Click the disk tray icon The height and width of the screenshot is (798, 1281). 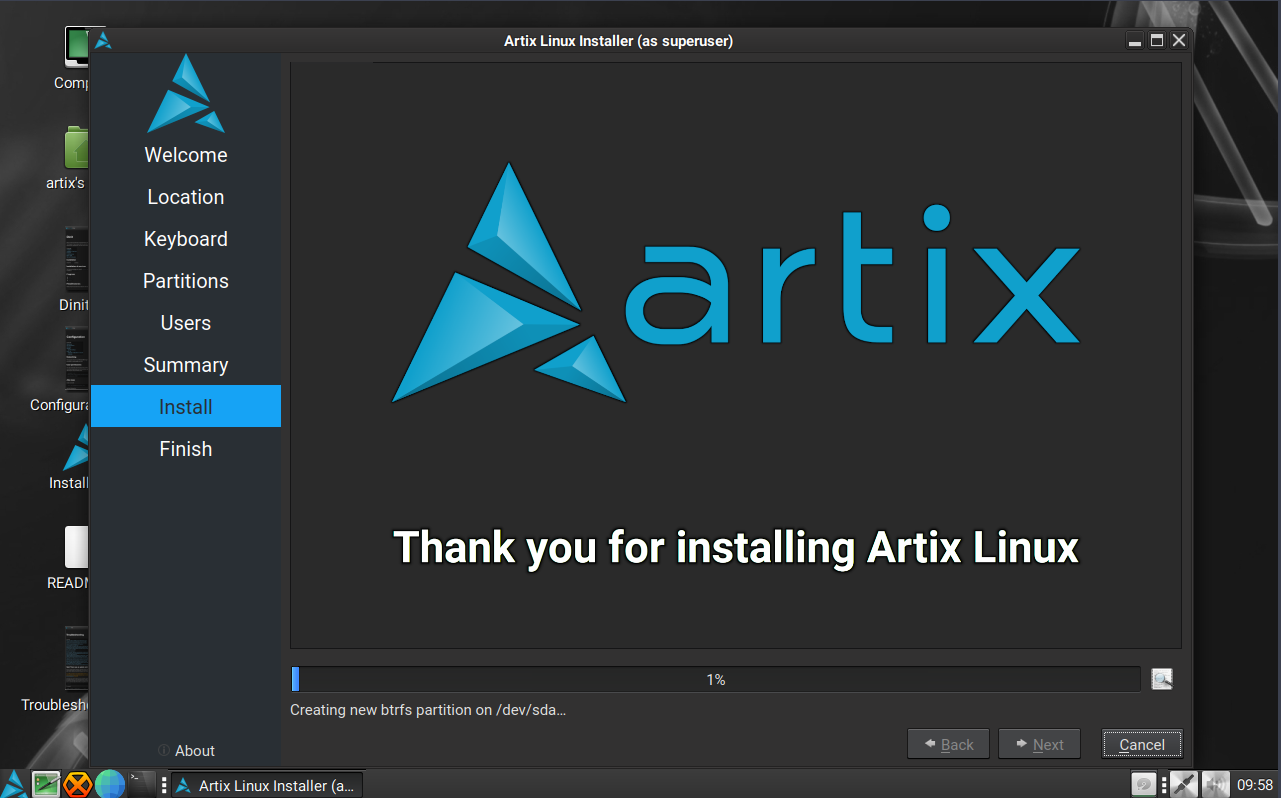(1144, 785)
